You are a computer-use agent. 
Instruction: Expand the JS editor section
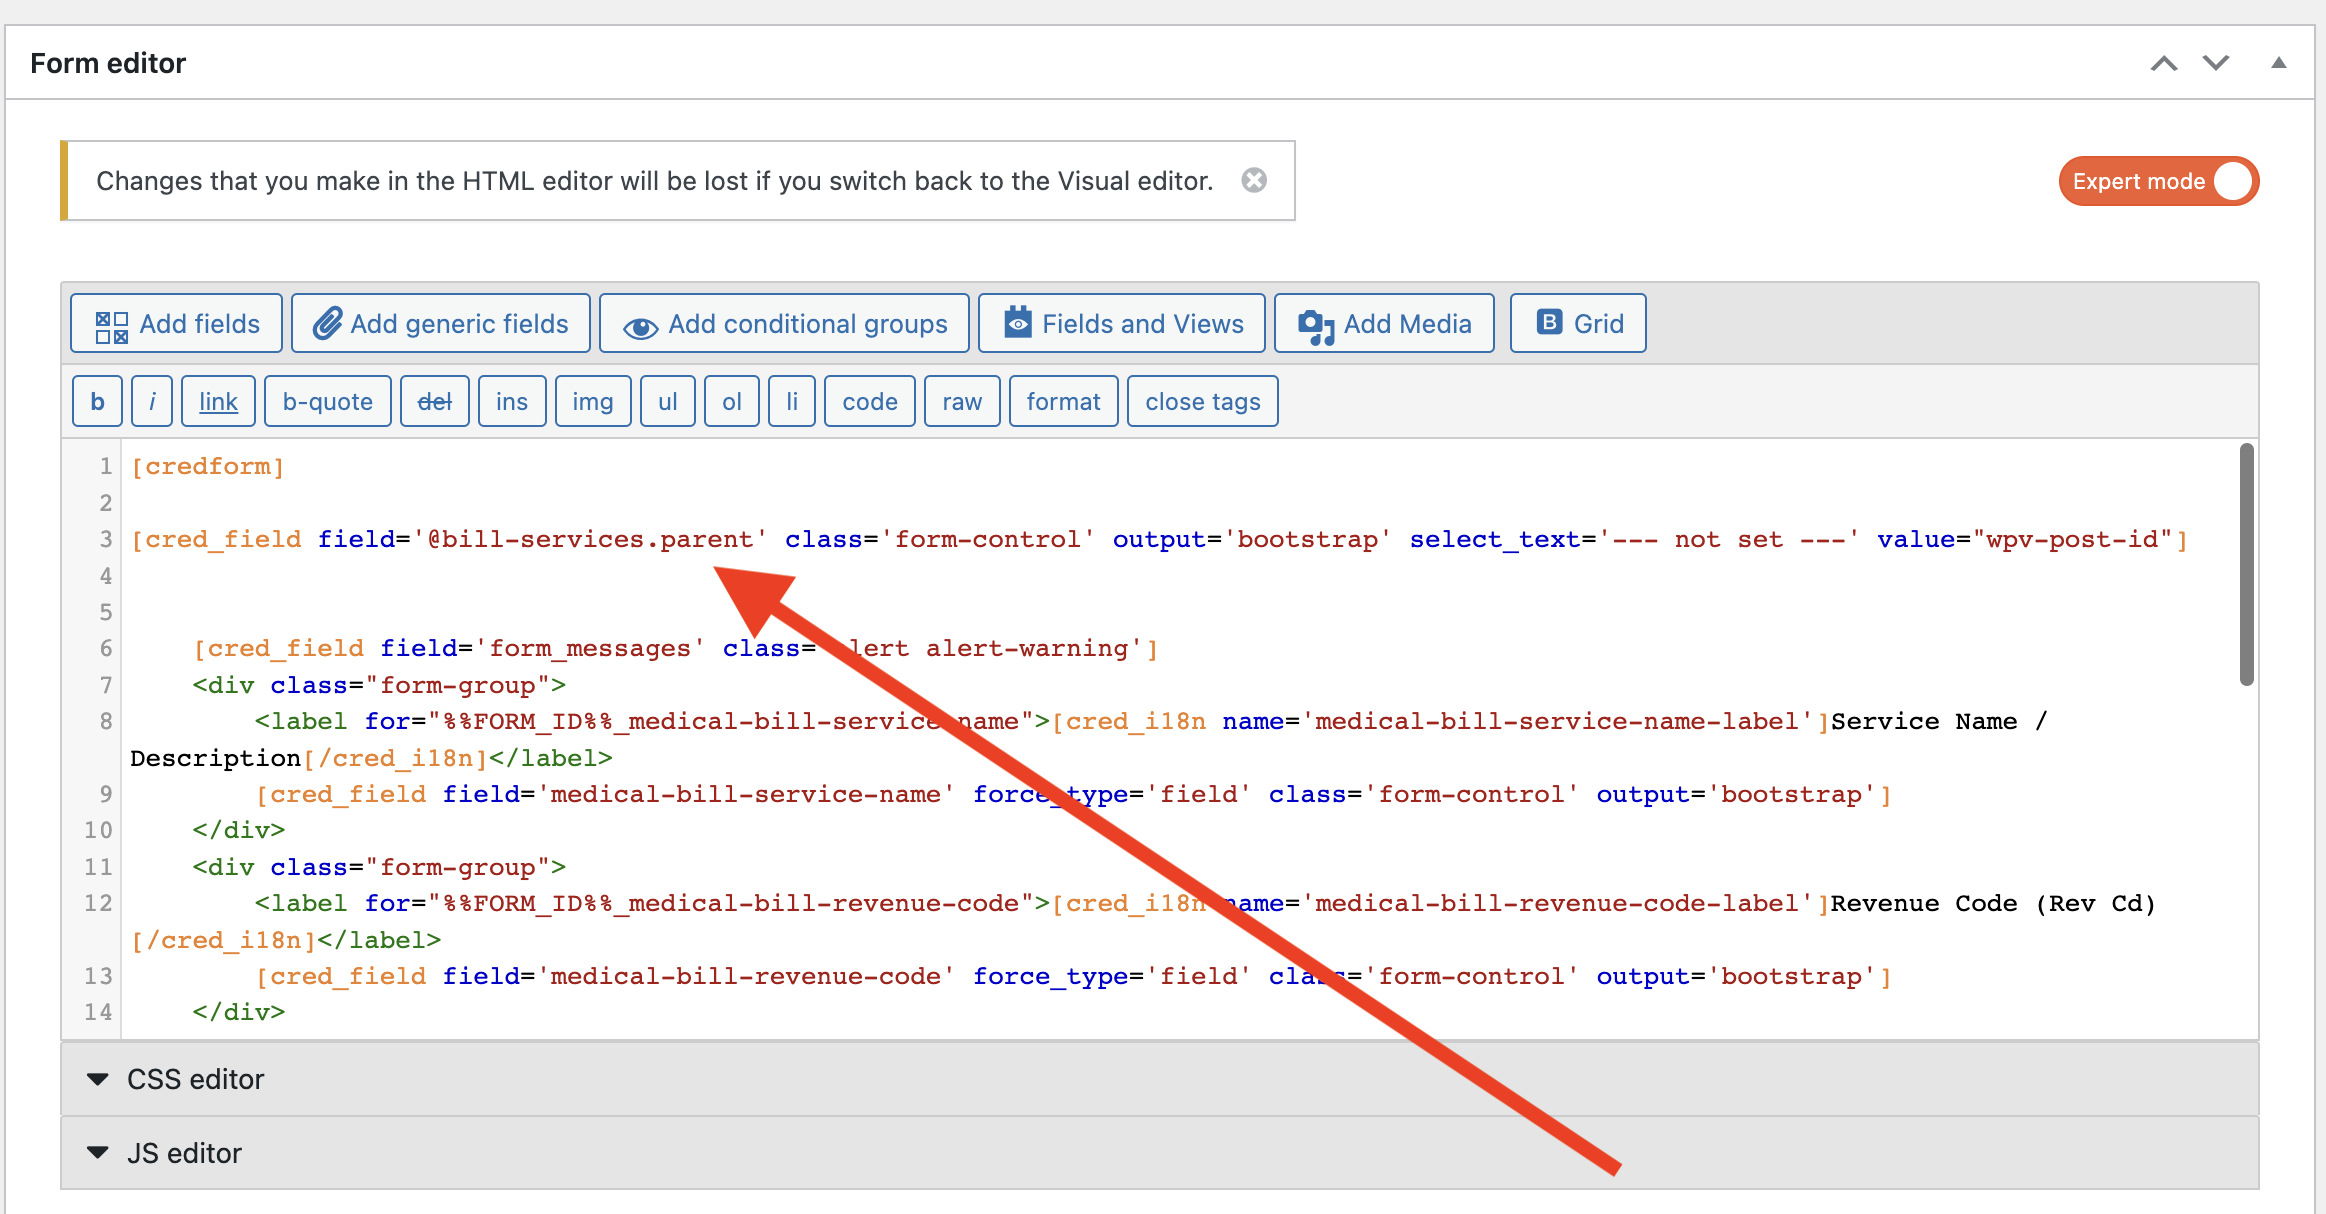point(1160,1153)
